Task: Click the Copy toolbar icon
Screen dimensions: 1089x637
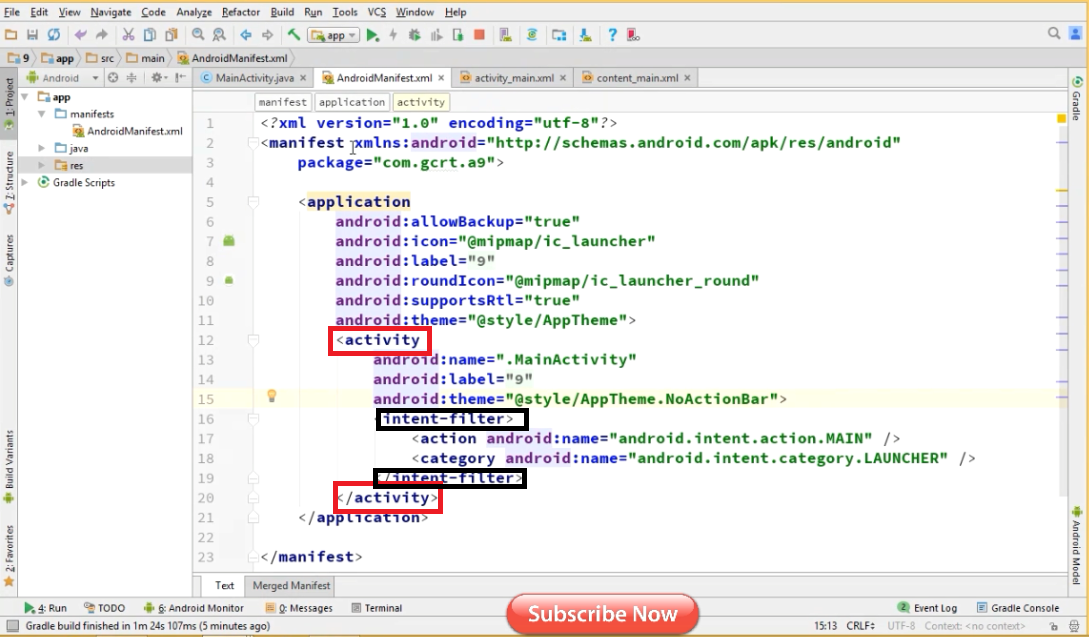Action: (x=149, y=35)
